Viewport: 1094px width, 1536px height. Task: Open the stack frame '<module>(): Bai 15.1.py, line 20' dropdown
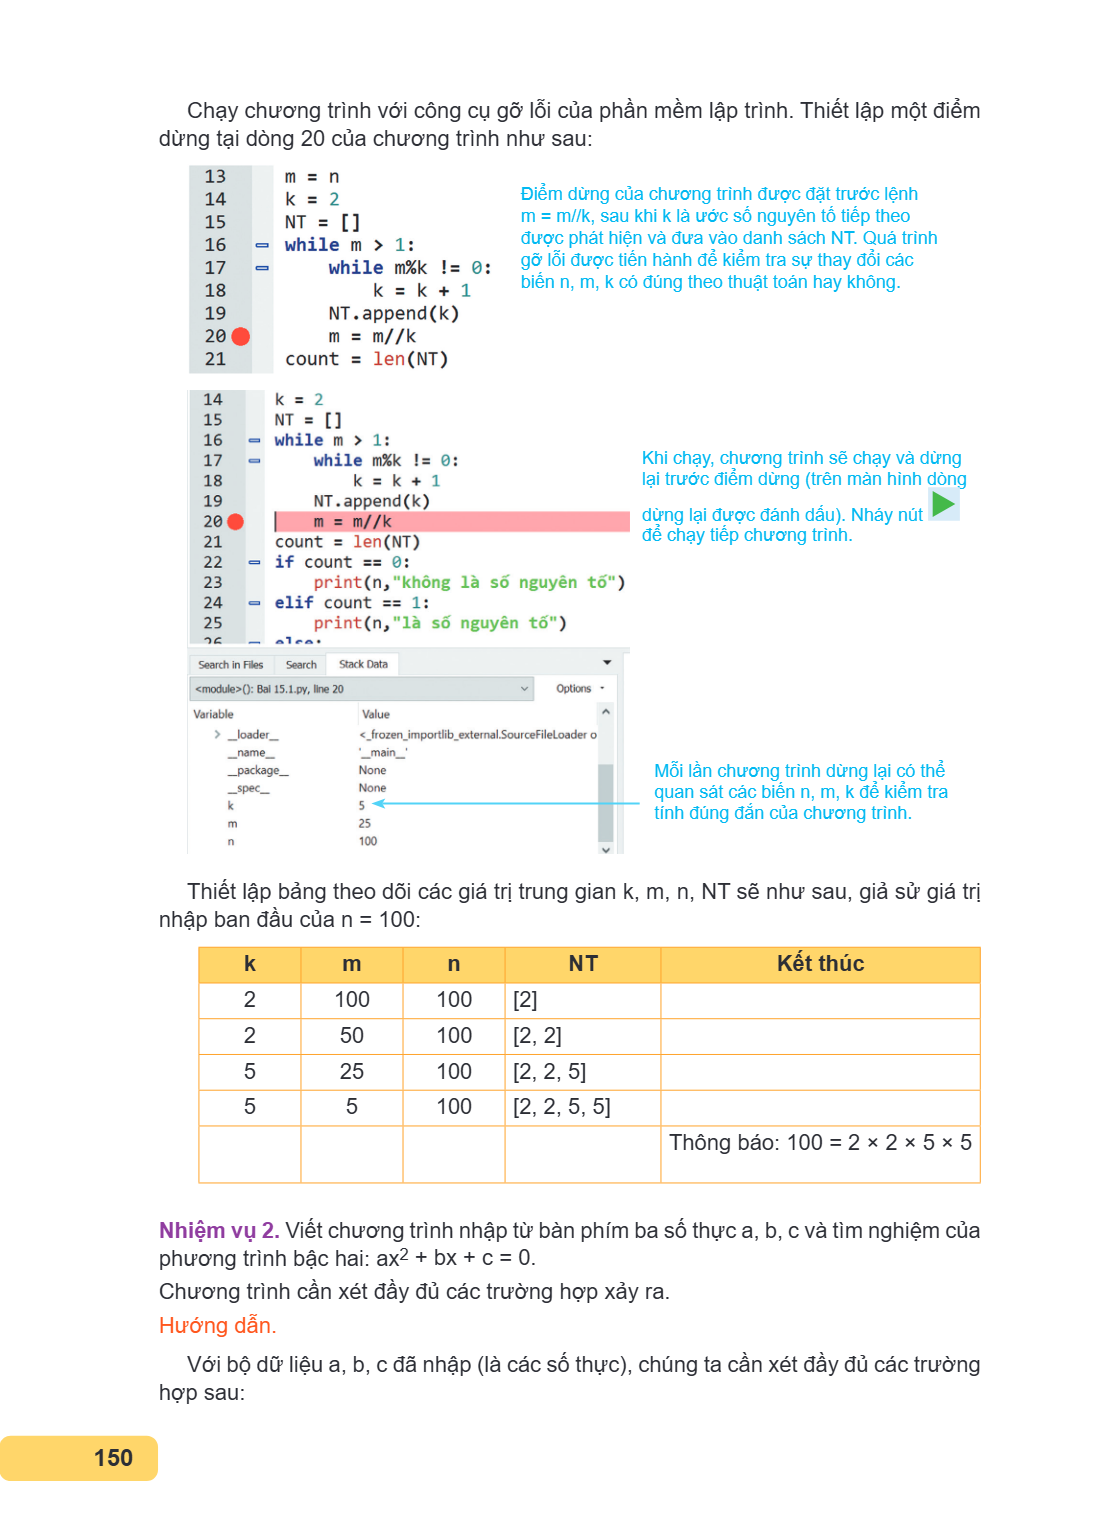click(x=363, y=689)
